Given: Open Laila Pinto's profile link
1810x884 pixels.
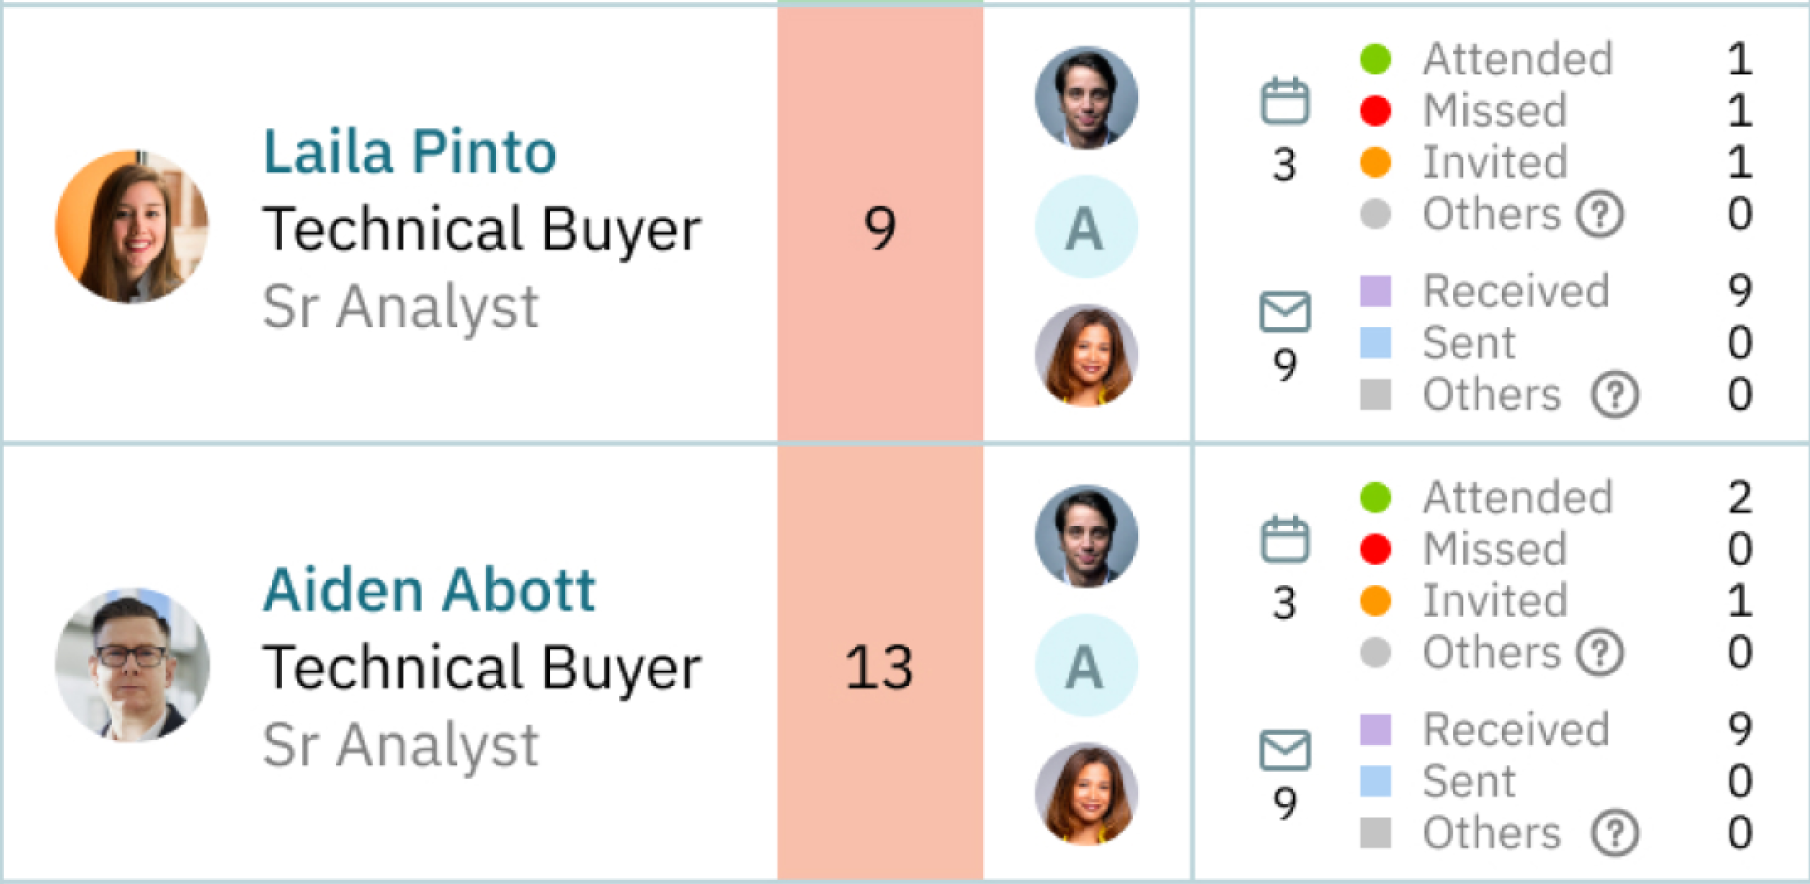Looking at the screenshot, I should tap(409, 152).
